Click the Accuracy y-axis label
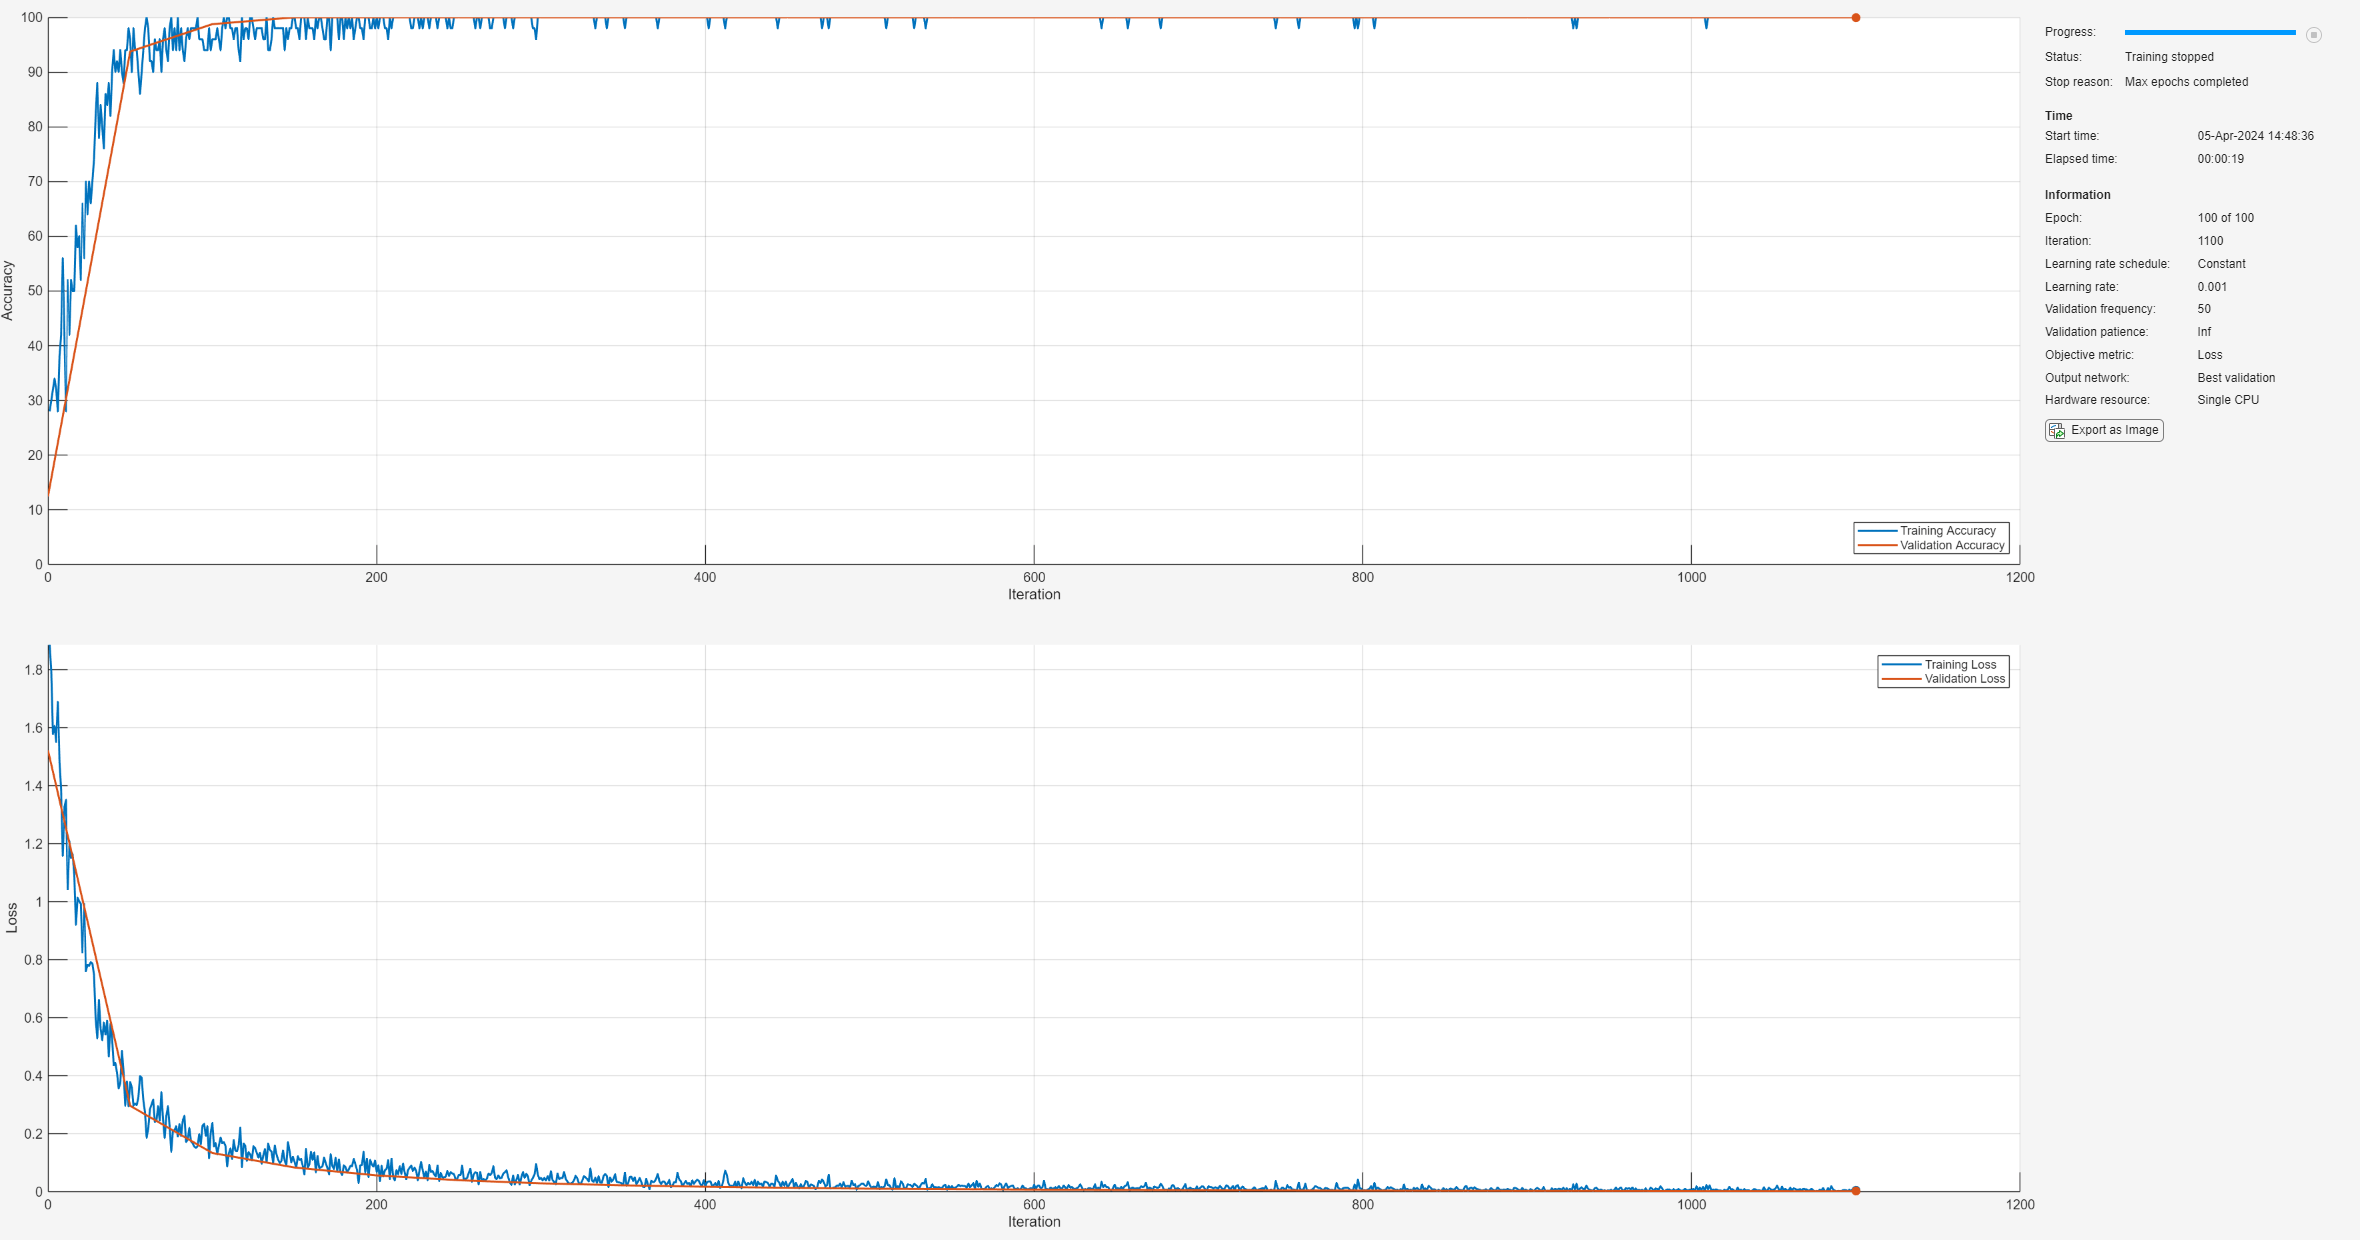Screen dimensions: 2360x1240 coord(8,291)
